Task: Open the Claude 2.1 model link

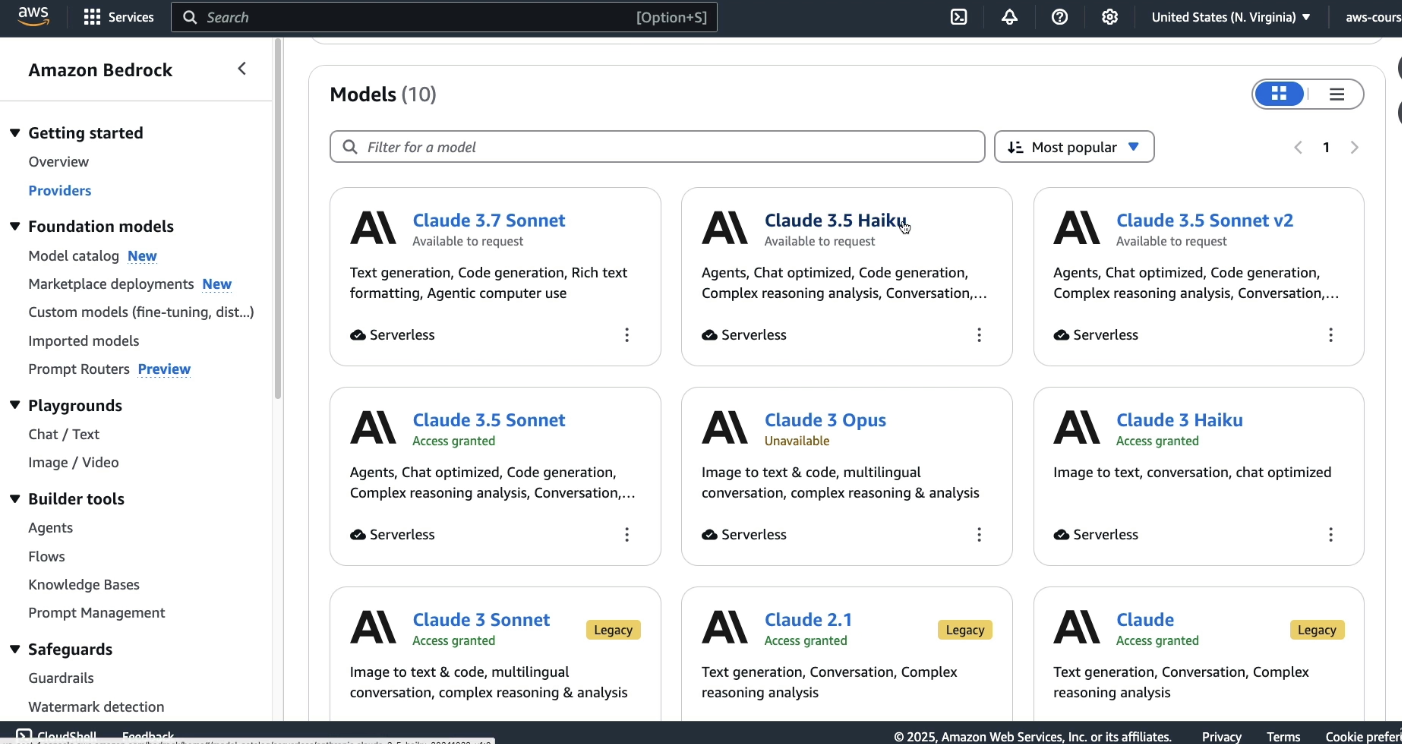Action: pos(808,620)
